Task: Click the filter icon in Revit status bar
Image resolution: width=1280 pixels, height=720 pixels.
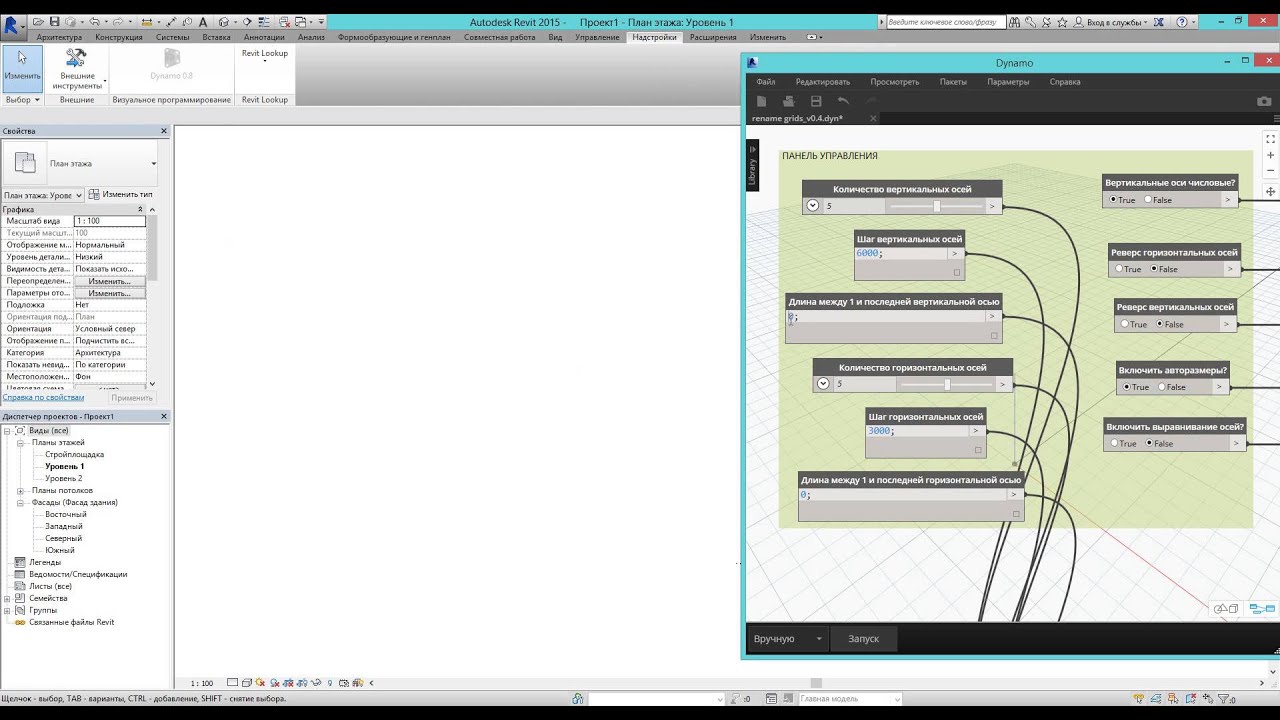Action: (x=1225, y=699)
